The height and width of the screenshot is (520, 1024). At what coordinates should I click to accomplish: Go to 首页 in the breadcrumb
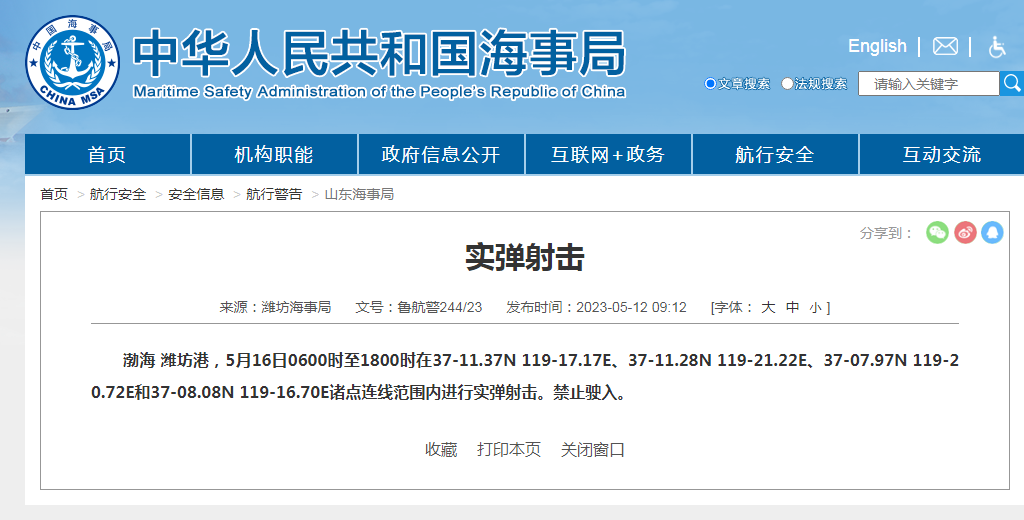point(54,194)
